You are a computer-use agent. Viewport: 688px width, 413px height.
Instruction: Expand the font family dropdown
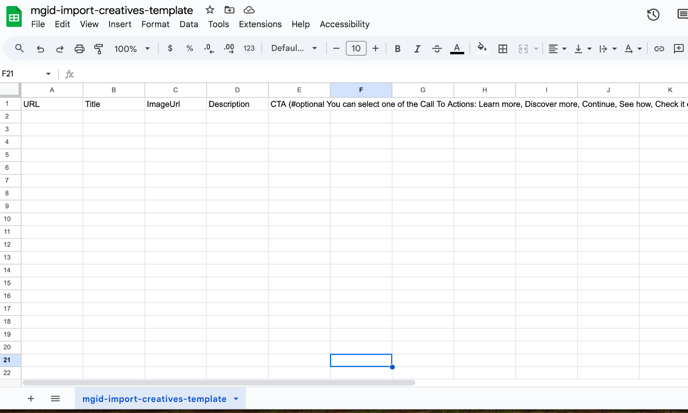pyautogui.click(x=294, y=49)
